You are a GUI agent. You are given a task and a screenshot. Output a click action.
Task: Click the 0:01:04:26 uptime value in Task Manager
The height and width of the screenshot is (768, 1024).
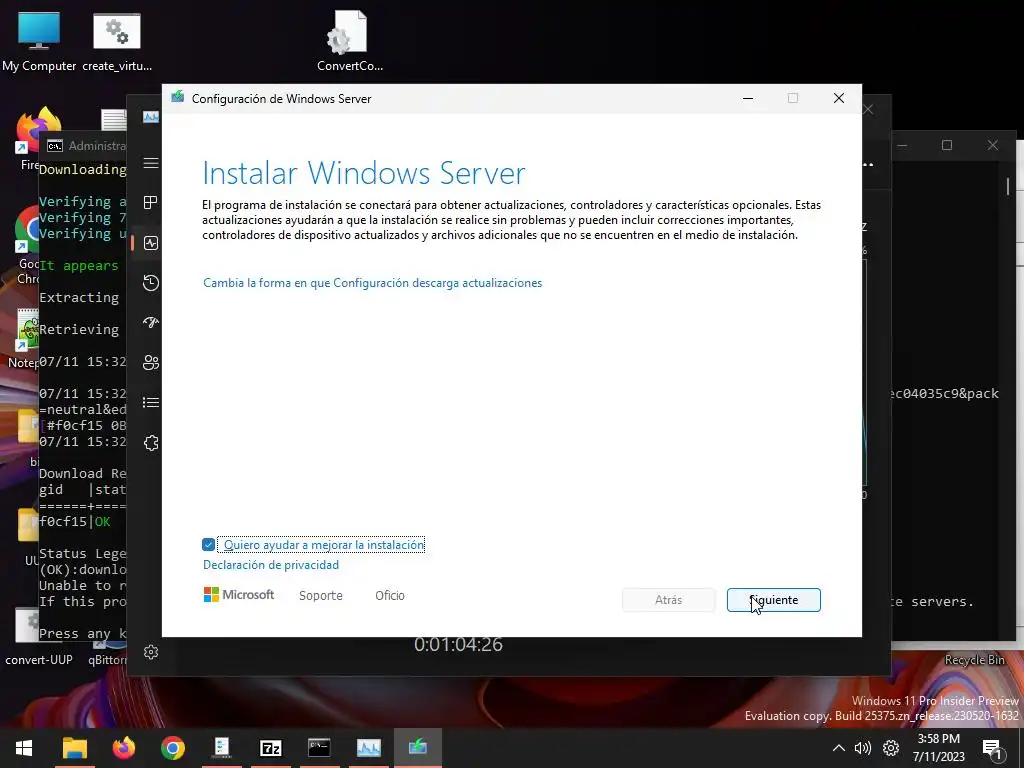[x=458, y=645]
